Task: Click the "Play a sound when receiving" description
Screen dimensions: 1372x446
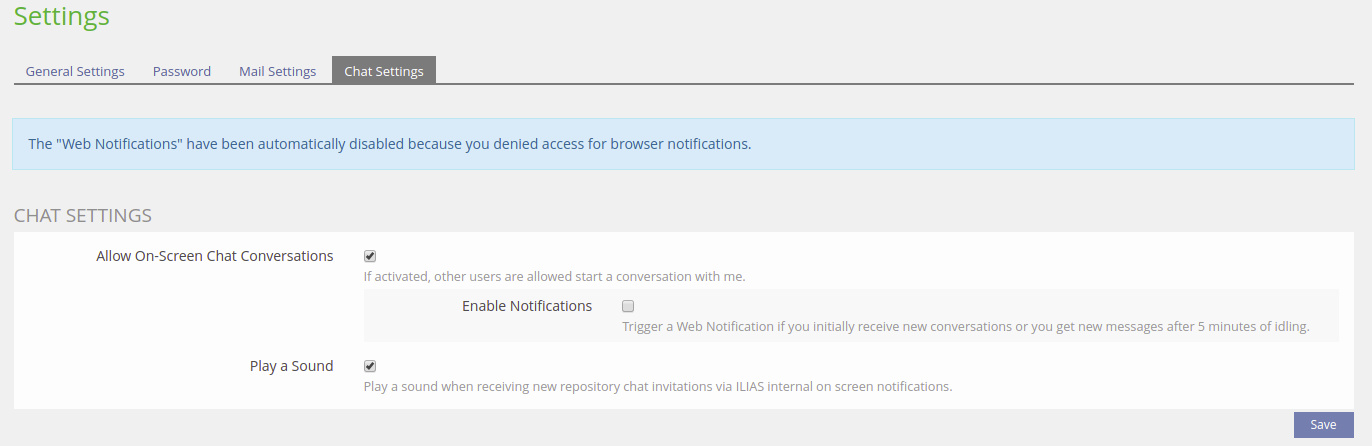Action: pyautogui.click(x=657, y=386)
